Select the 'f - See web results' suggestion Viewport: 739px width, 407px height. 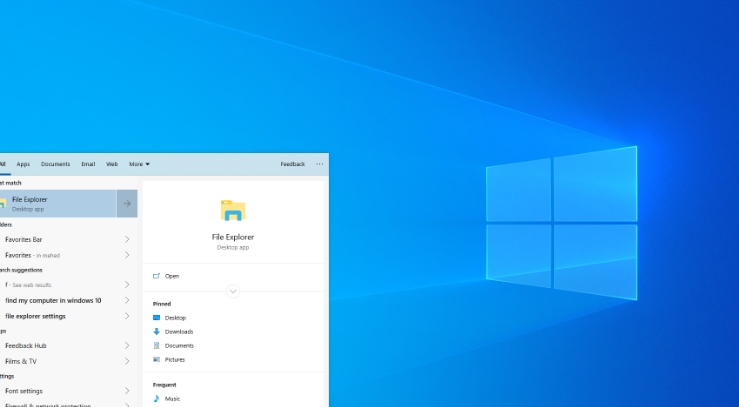coord(28,285)
